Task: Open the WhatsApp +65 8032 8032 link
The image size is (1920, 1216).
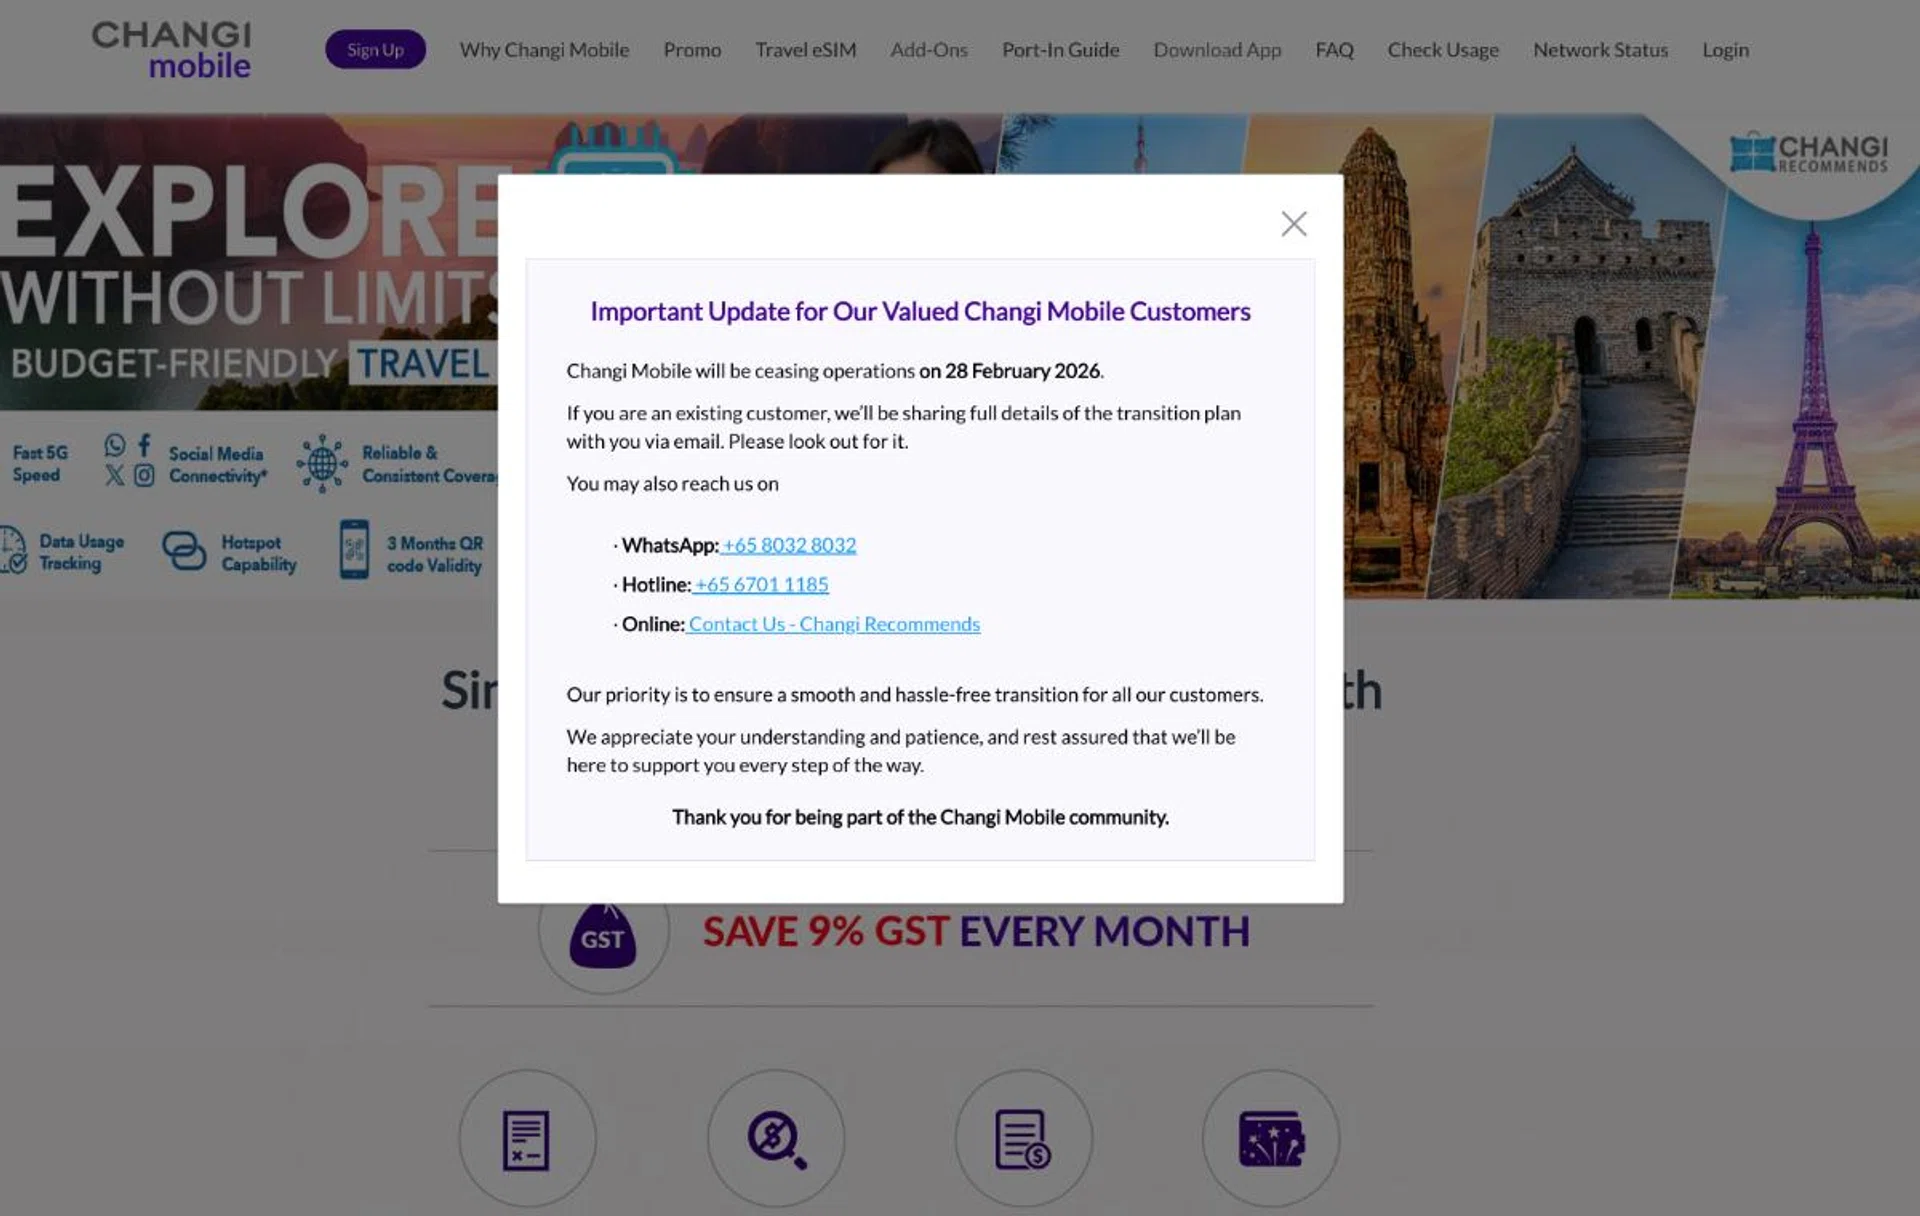Action: pyautogui.click(x=789, y=545)
